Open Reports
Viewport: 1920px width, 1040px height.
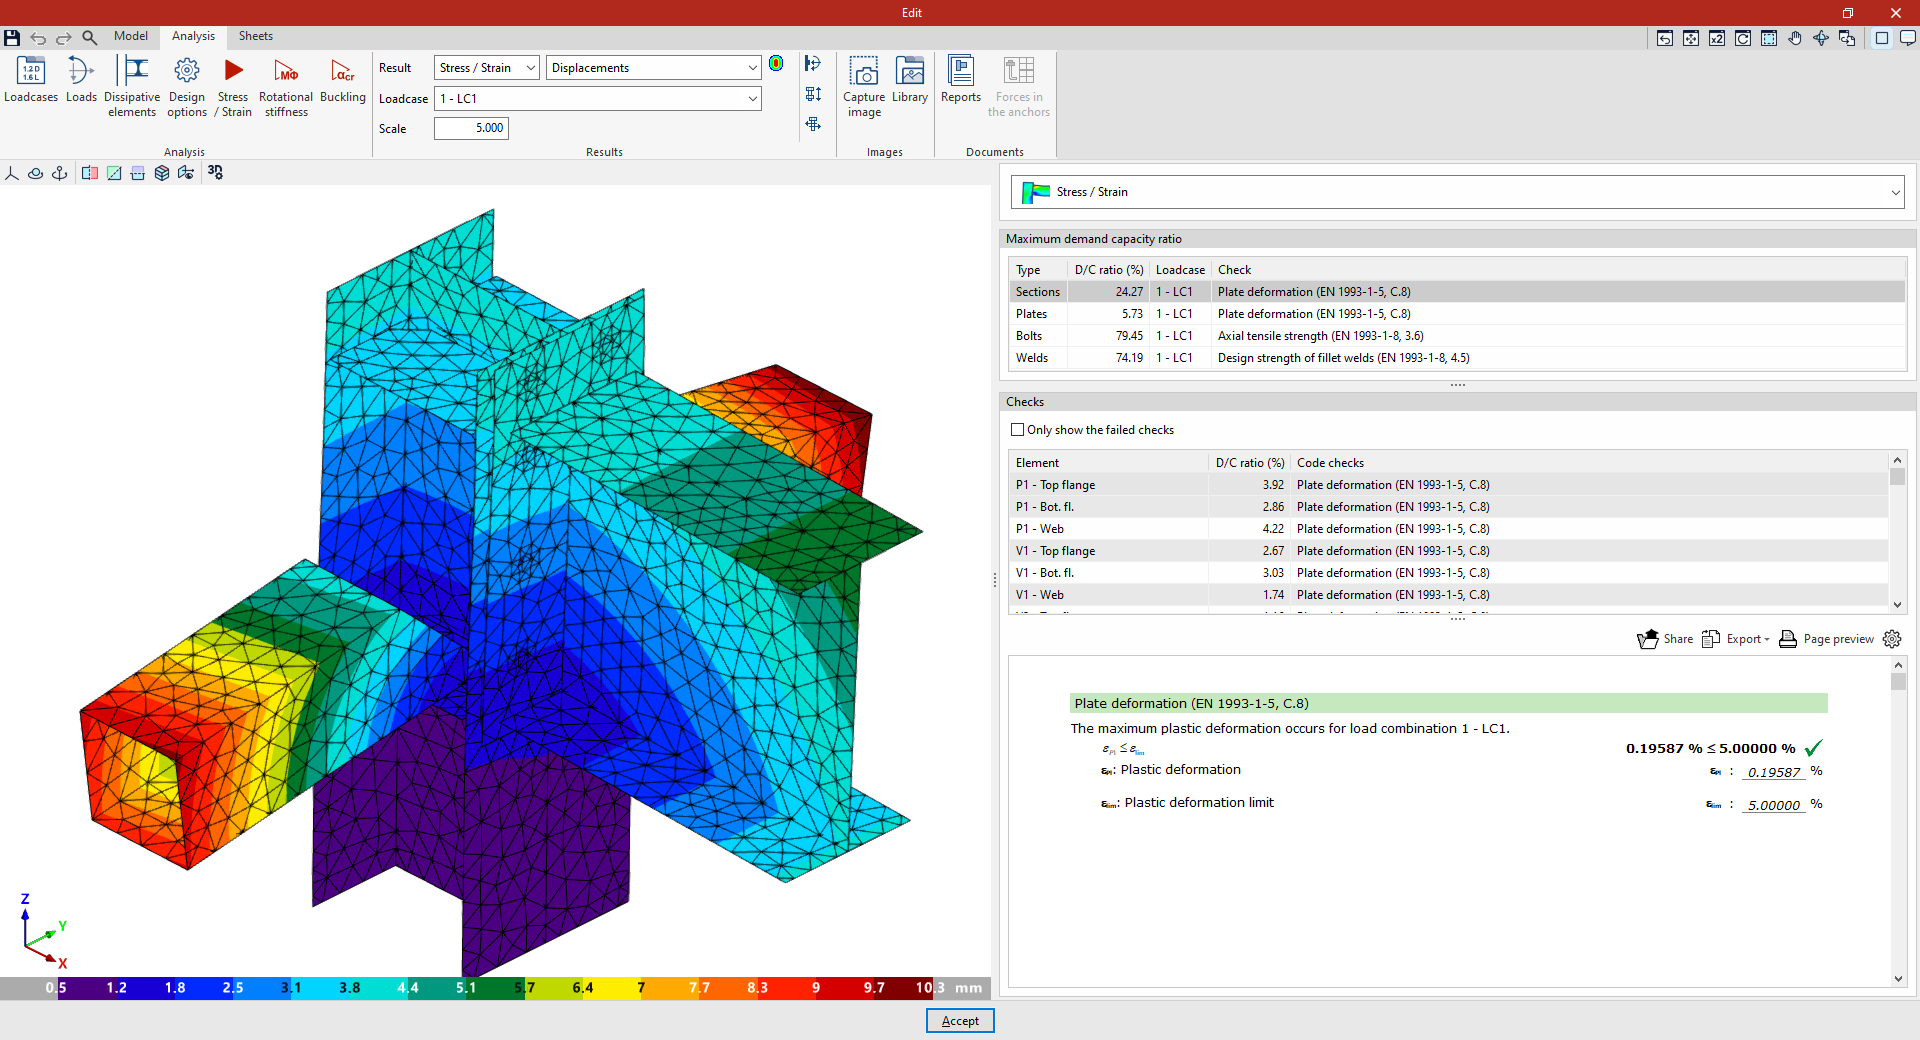961,80
